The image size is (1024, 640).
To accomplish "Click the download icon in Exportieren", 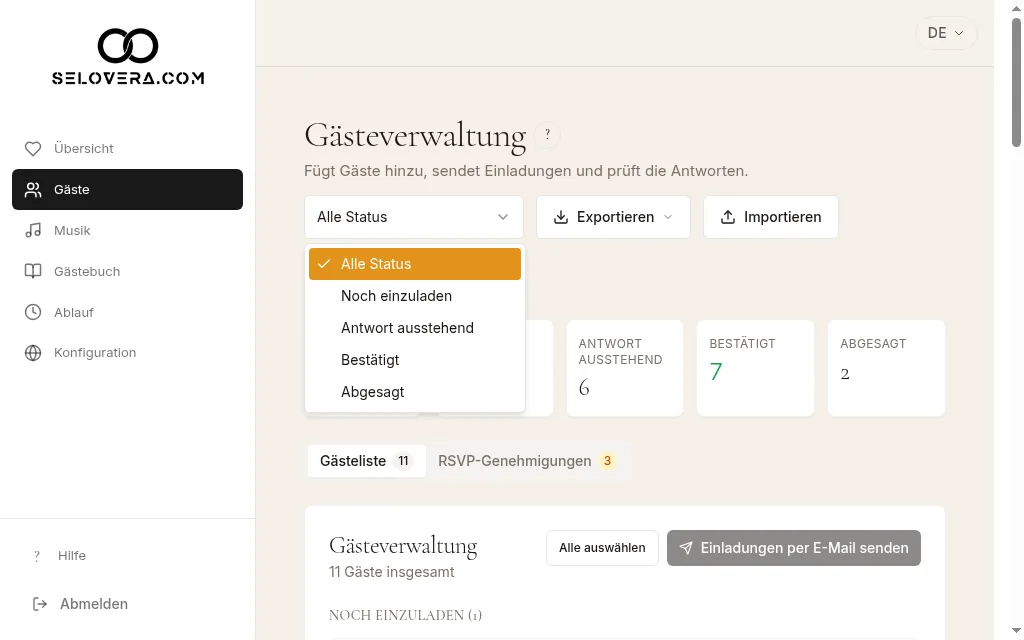I will click(x=561, y=217).
